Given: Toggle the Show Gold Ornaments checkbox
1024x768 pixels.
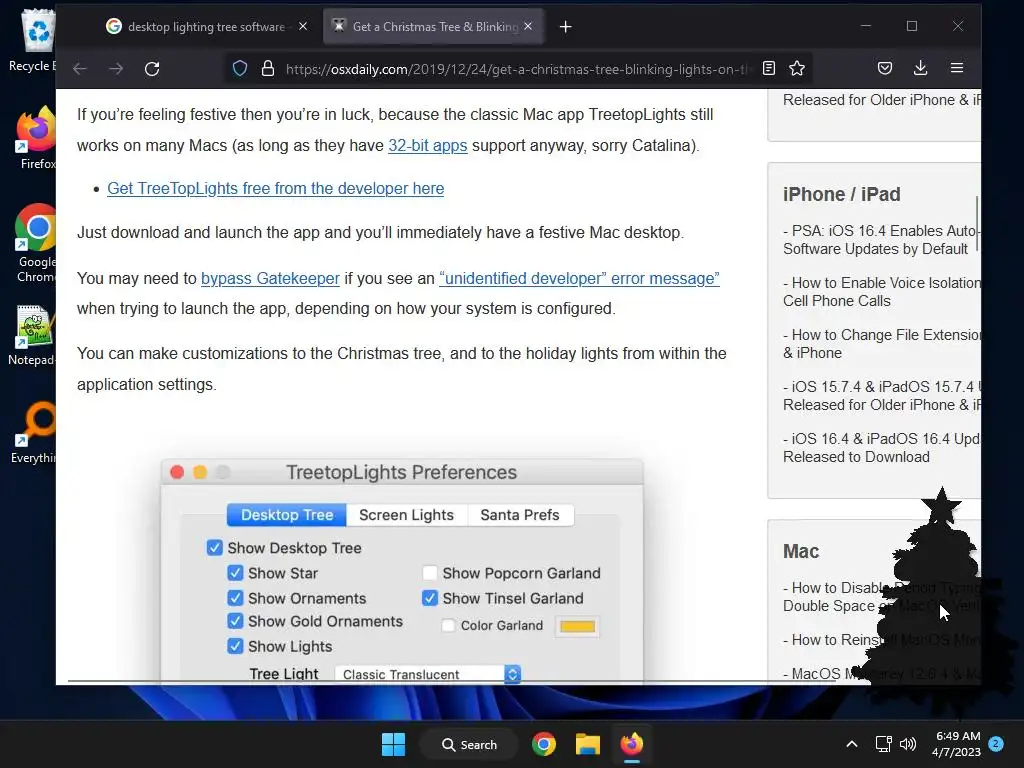Looking at the screenshot, I should (235, 620).
